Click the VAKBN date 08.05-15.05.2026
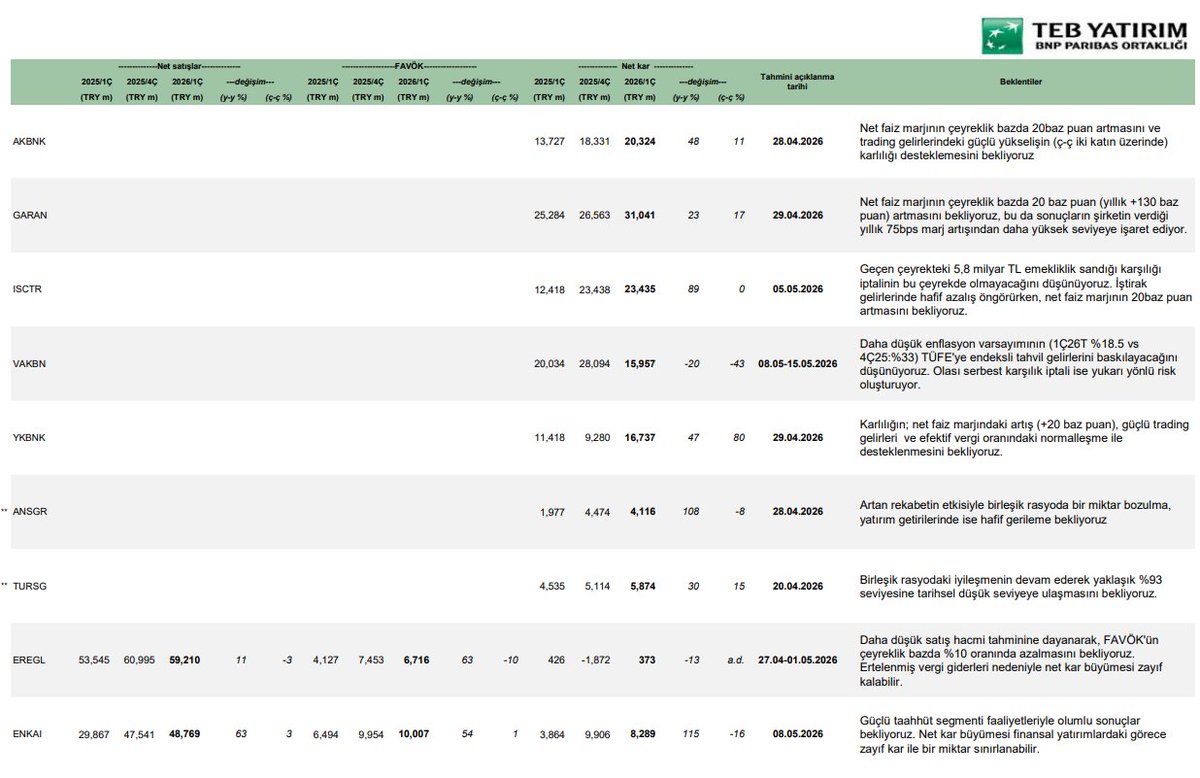Screen dimensions: 1200x778 (797, 364)
